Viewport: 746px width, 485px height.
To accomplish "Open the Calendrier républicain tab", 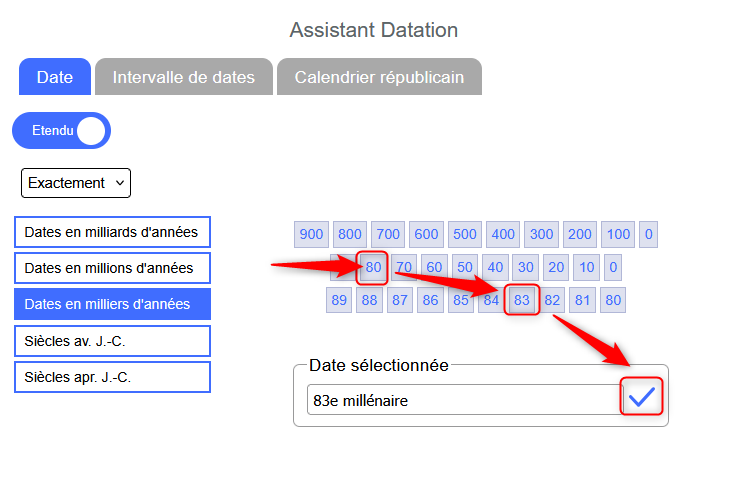I will pos(379,77).
